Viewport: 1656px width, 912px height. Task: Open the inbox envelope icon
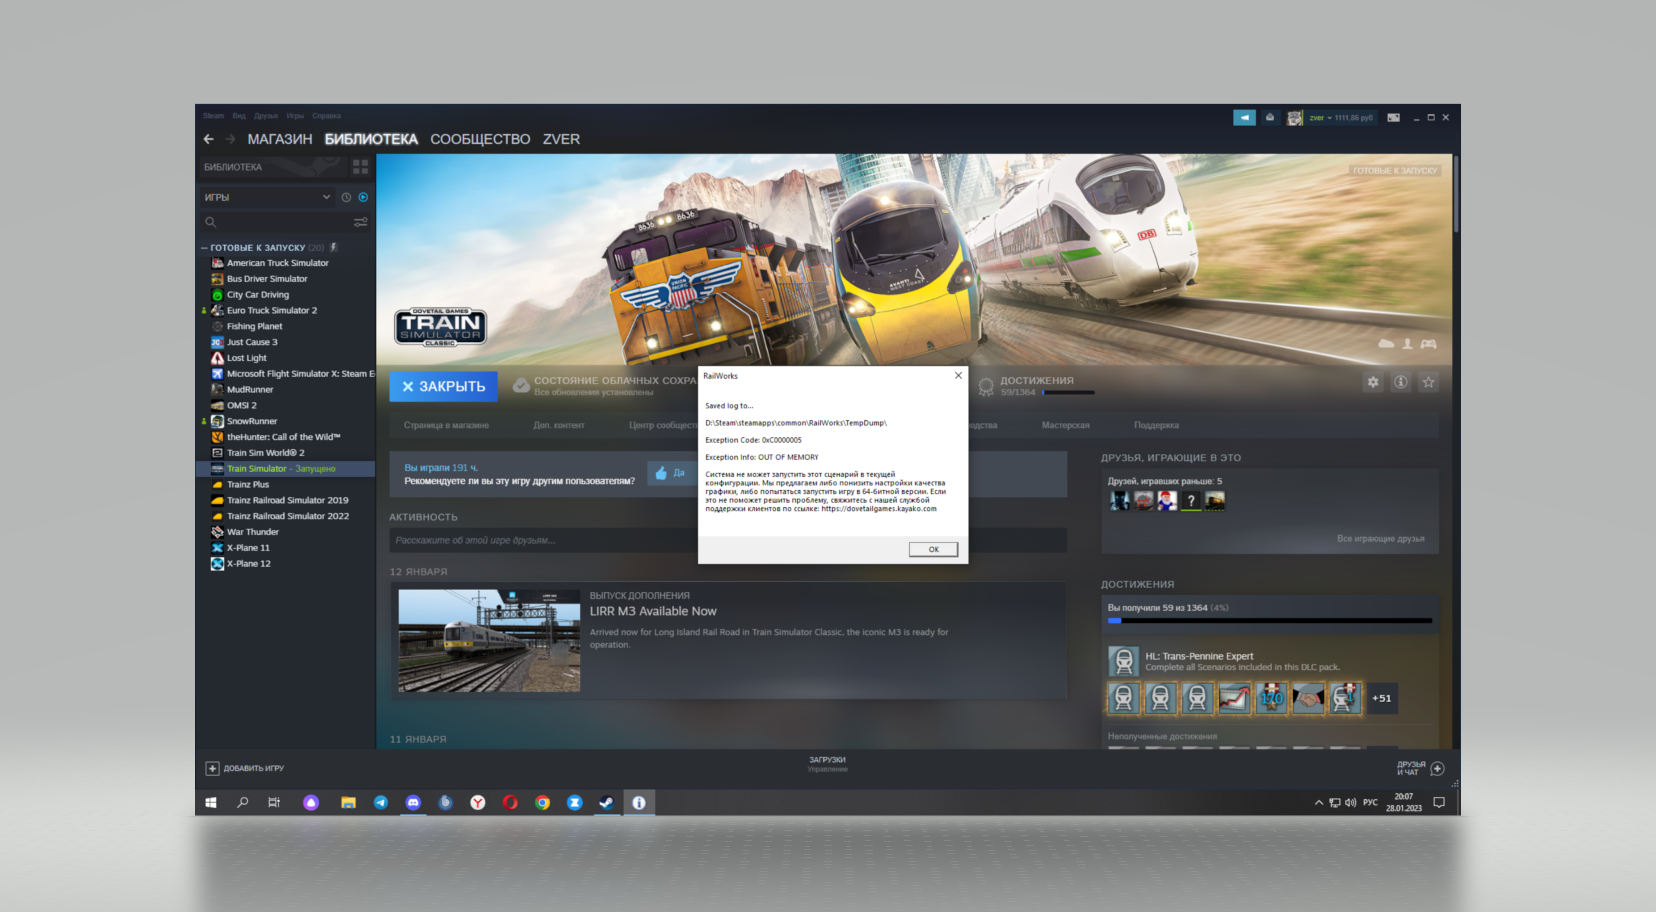(x=1270, y=117)
